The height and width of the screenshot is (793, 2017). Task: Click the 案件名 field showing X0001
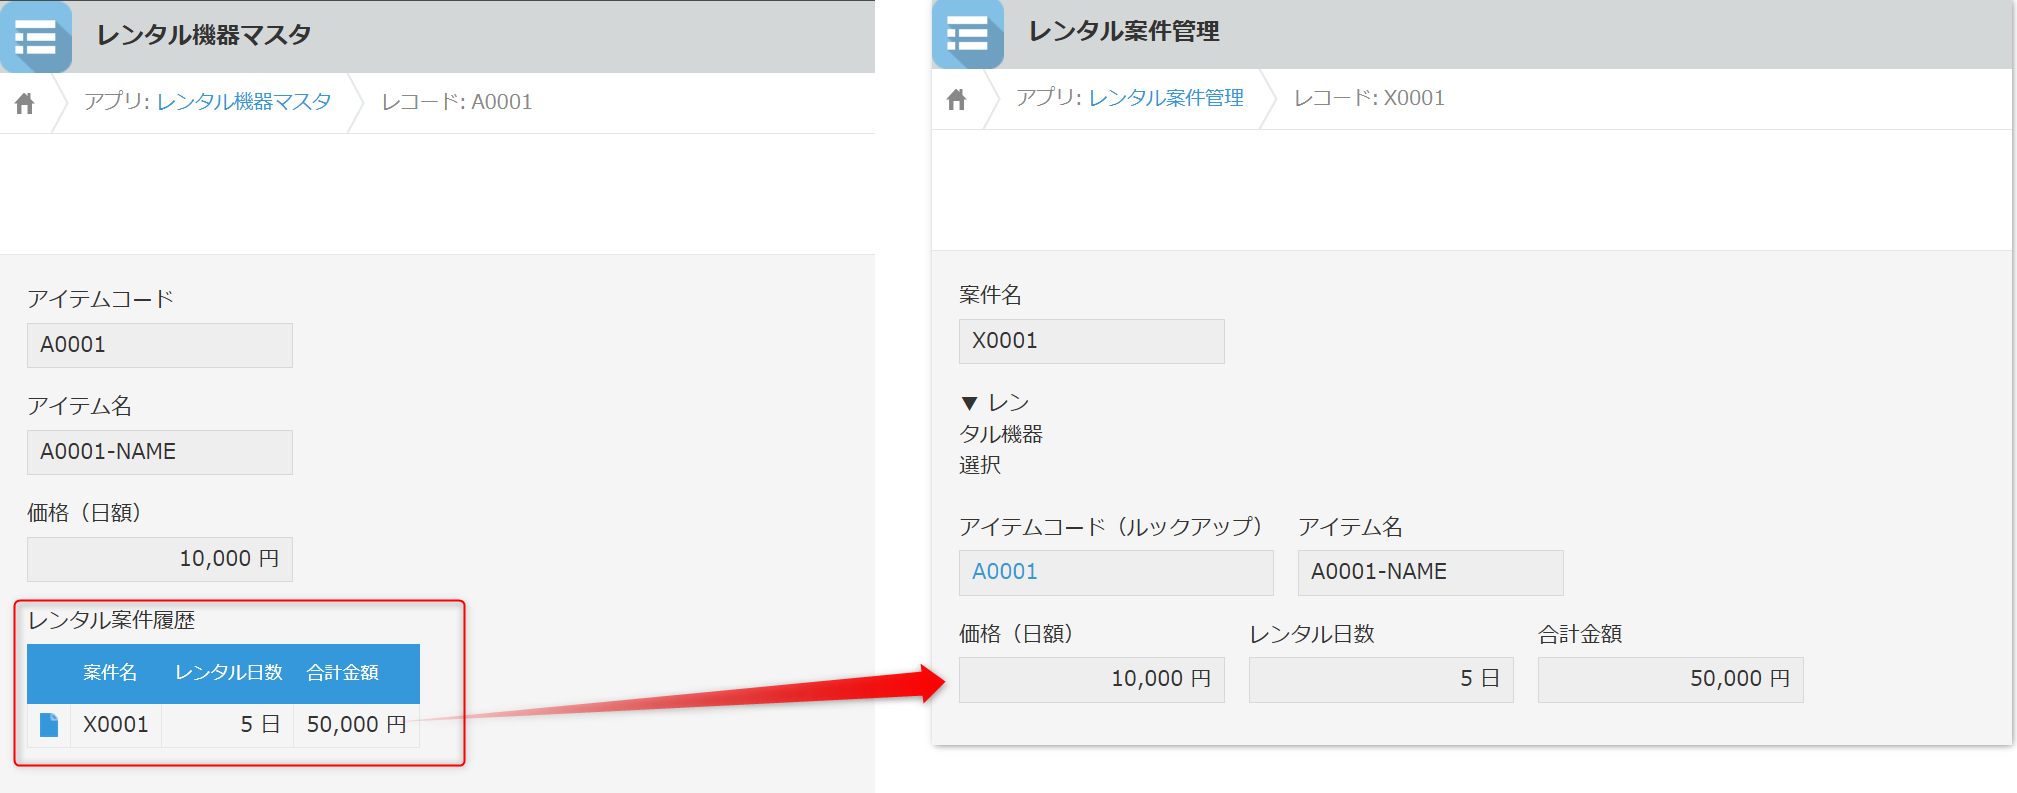tap(1091, 341)
